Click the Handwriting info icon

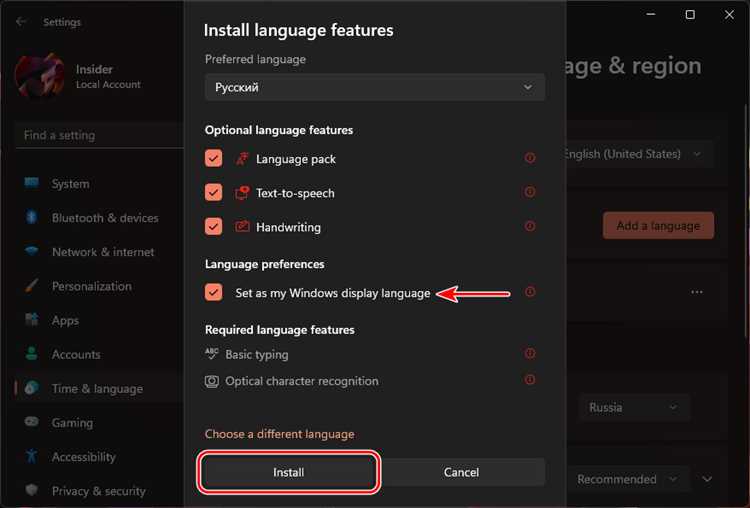pos(529,226)
